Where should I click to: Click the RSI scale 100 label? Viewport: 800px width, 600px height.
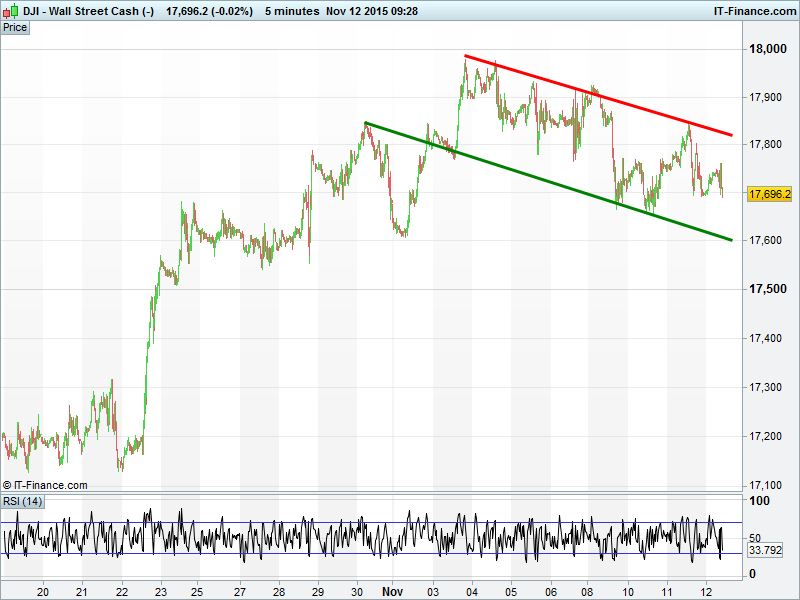click(760, 501)
